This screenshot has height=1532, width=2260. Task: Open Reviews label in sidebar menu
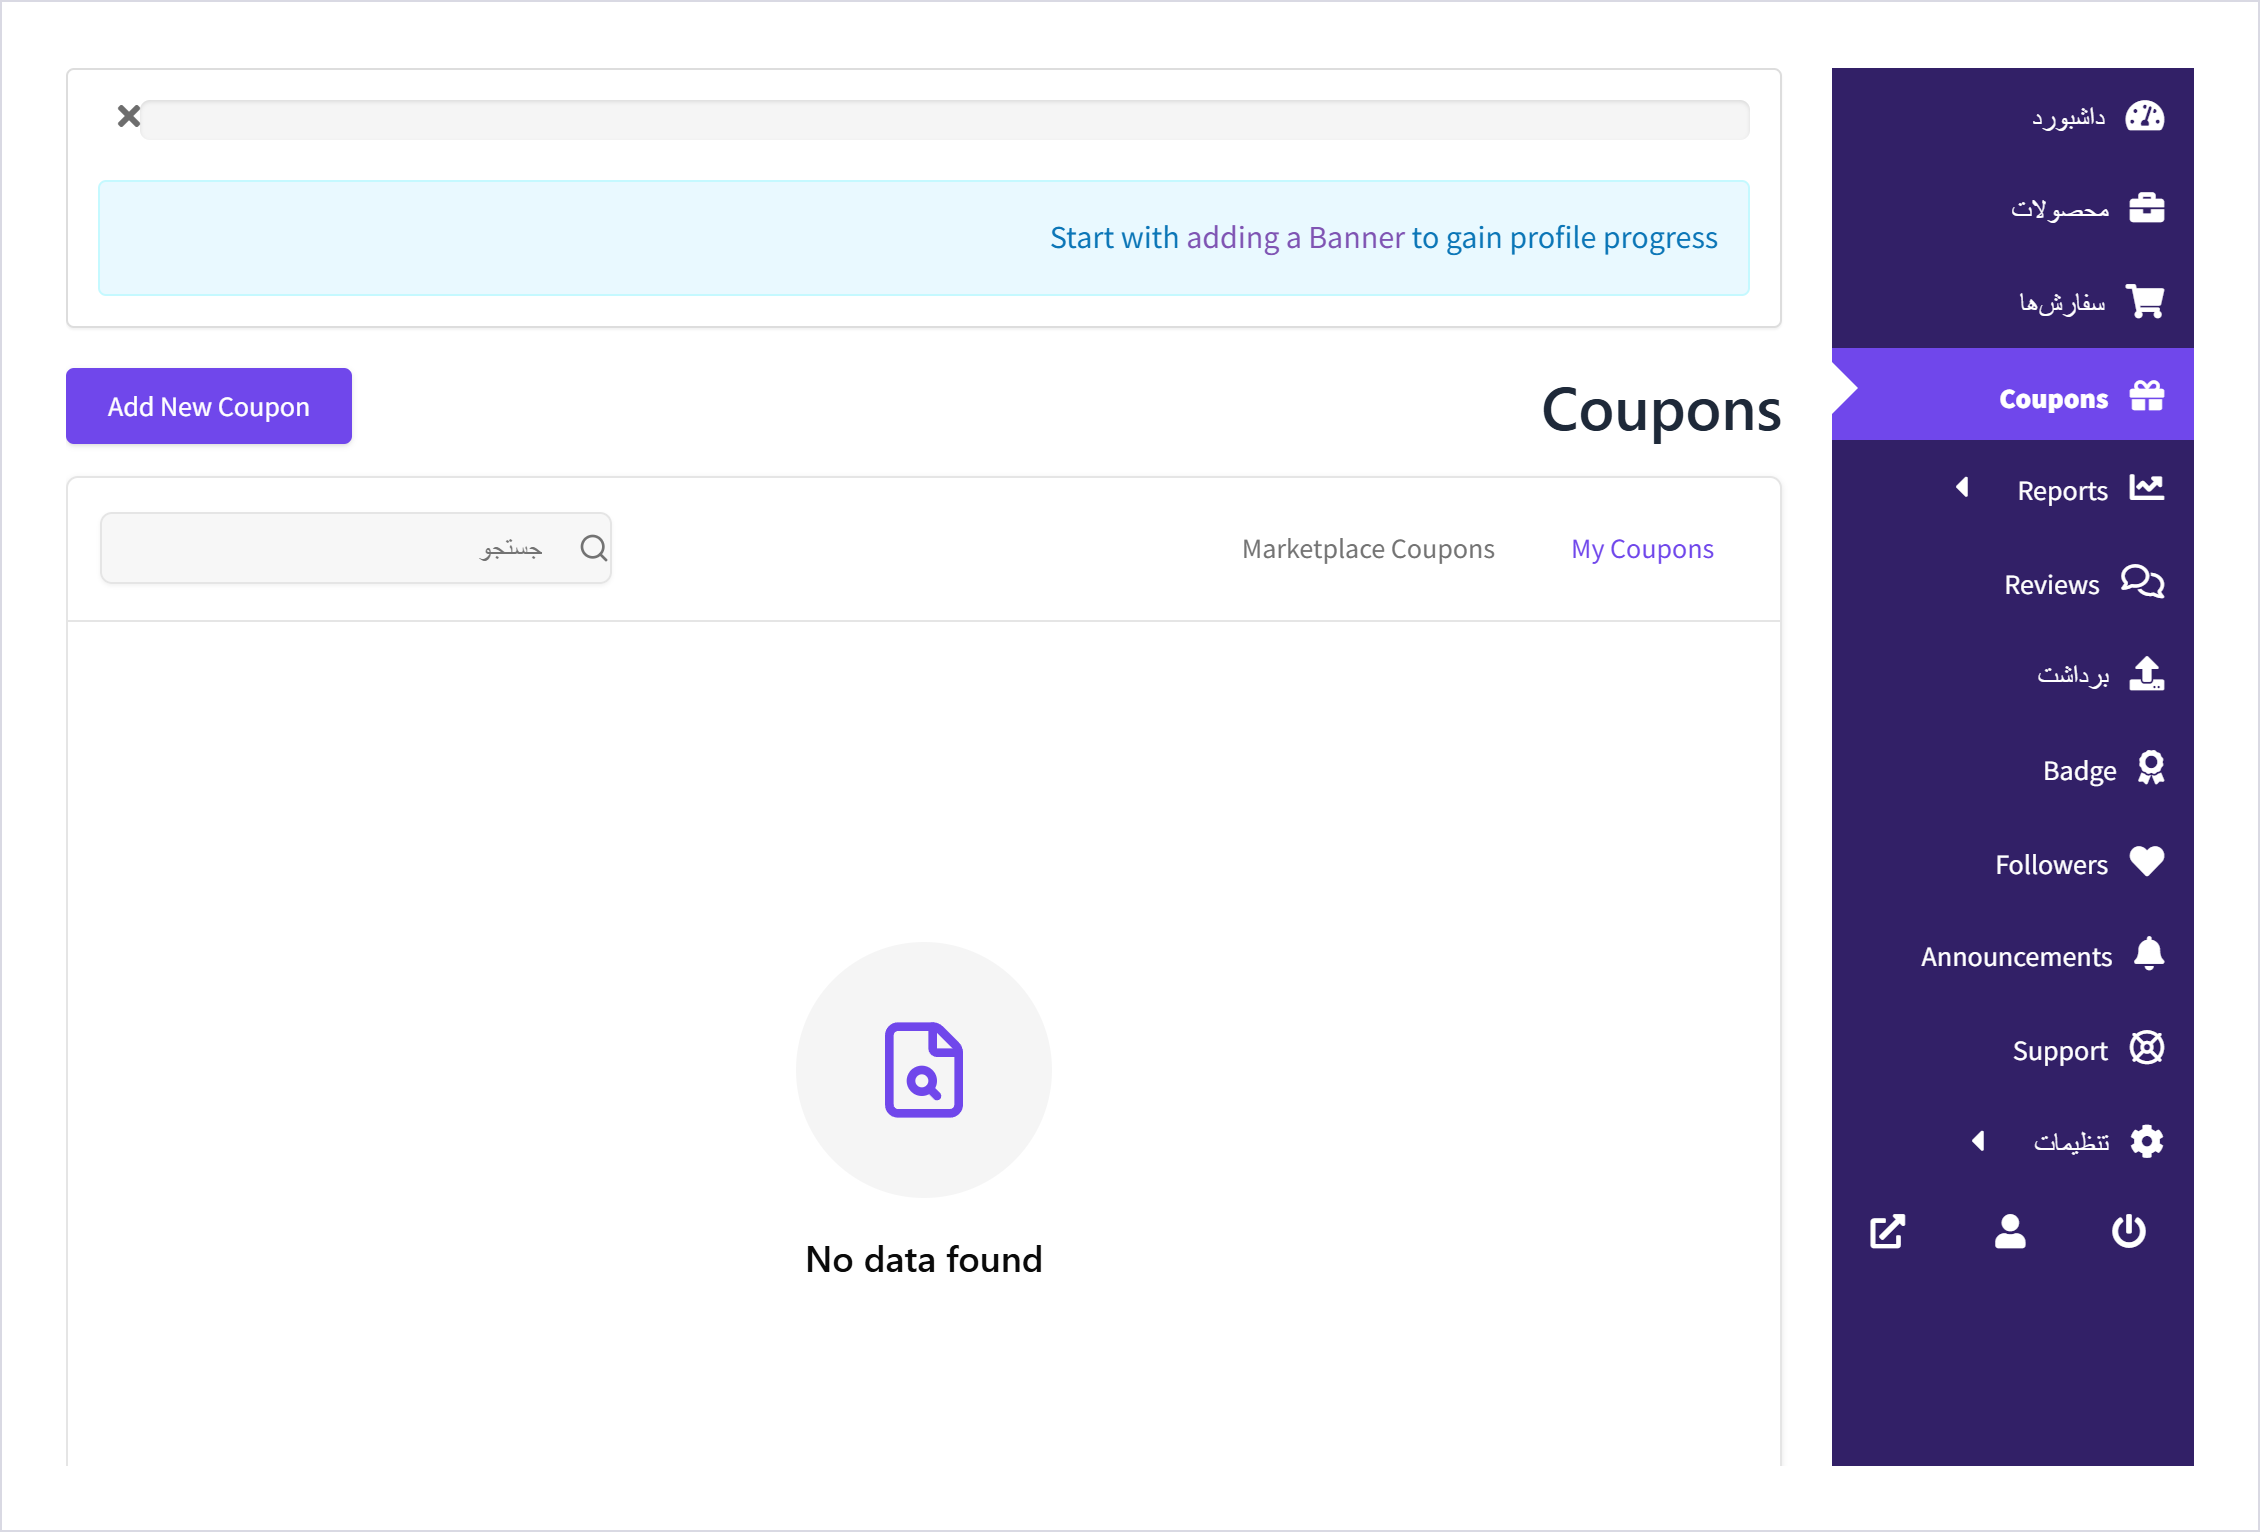pos(2051,585)
